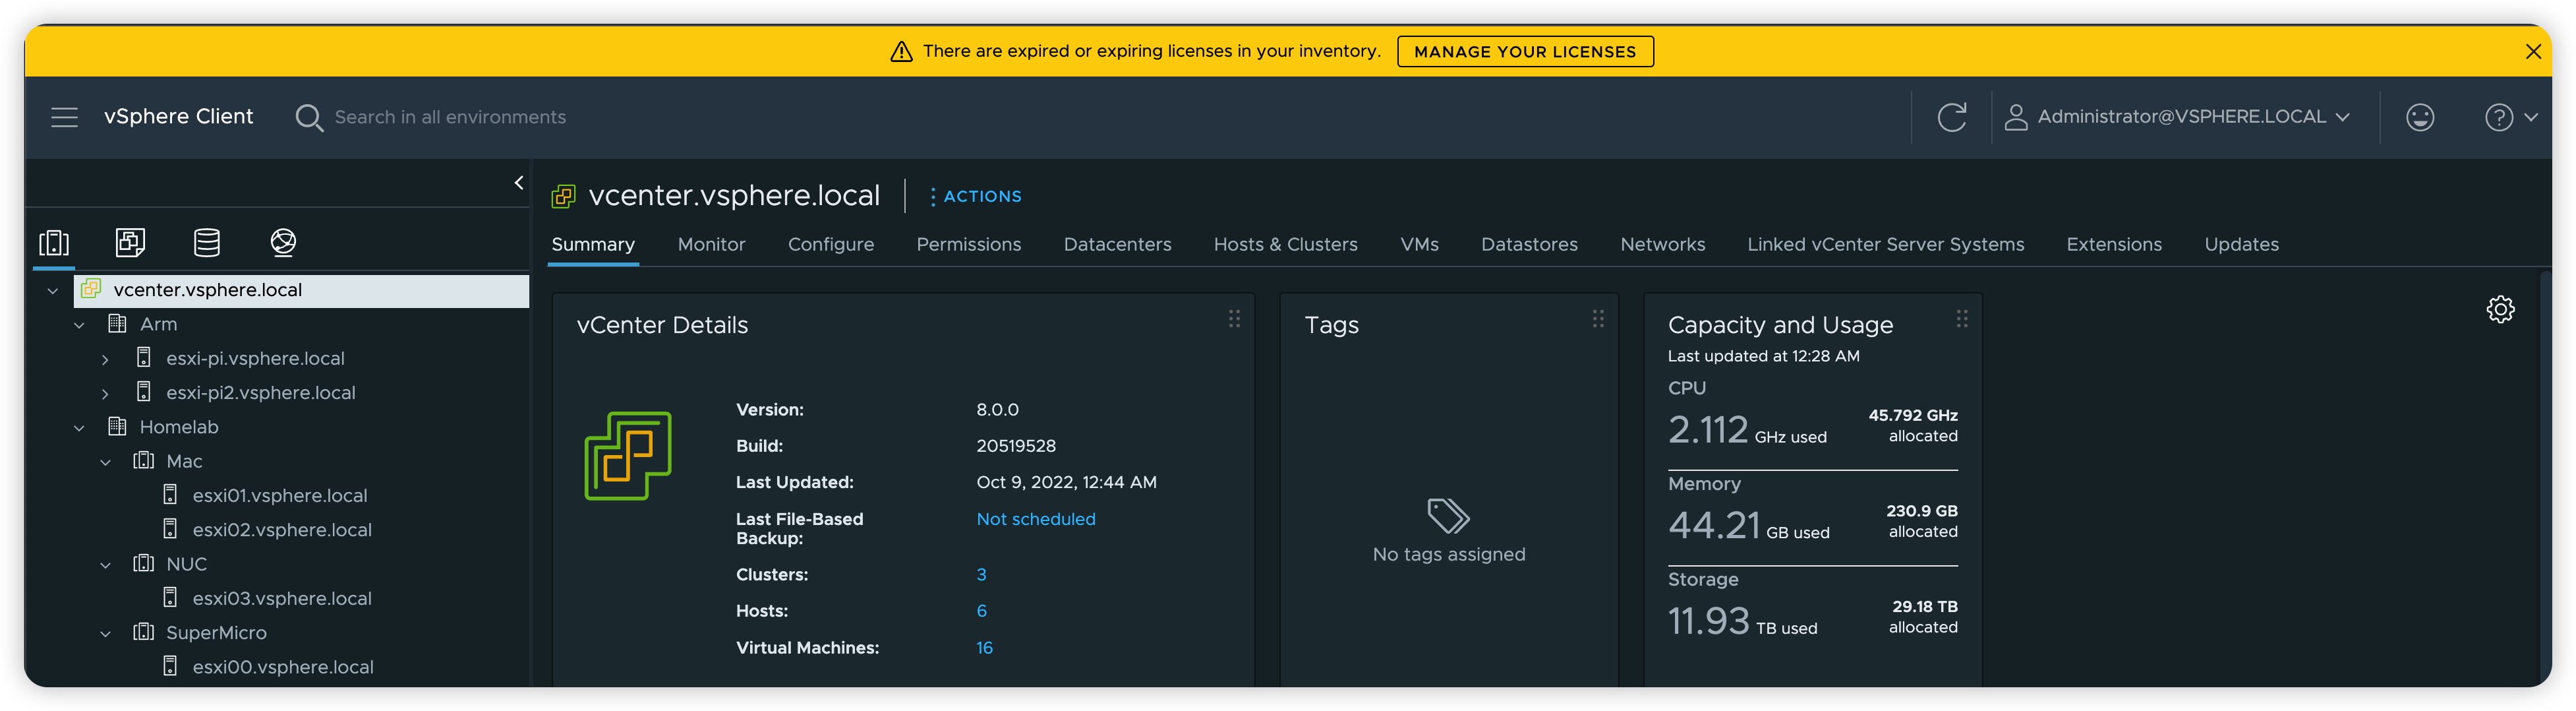Switch to VMs and Templates inventory view
The image size is (2576, 711).
130,242
